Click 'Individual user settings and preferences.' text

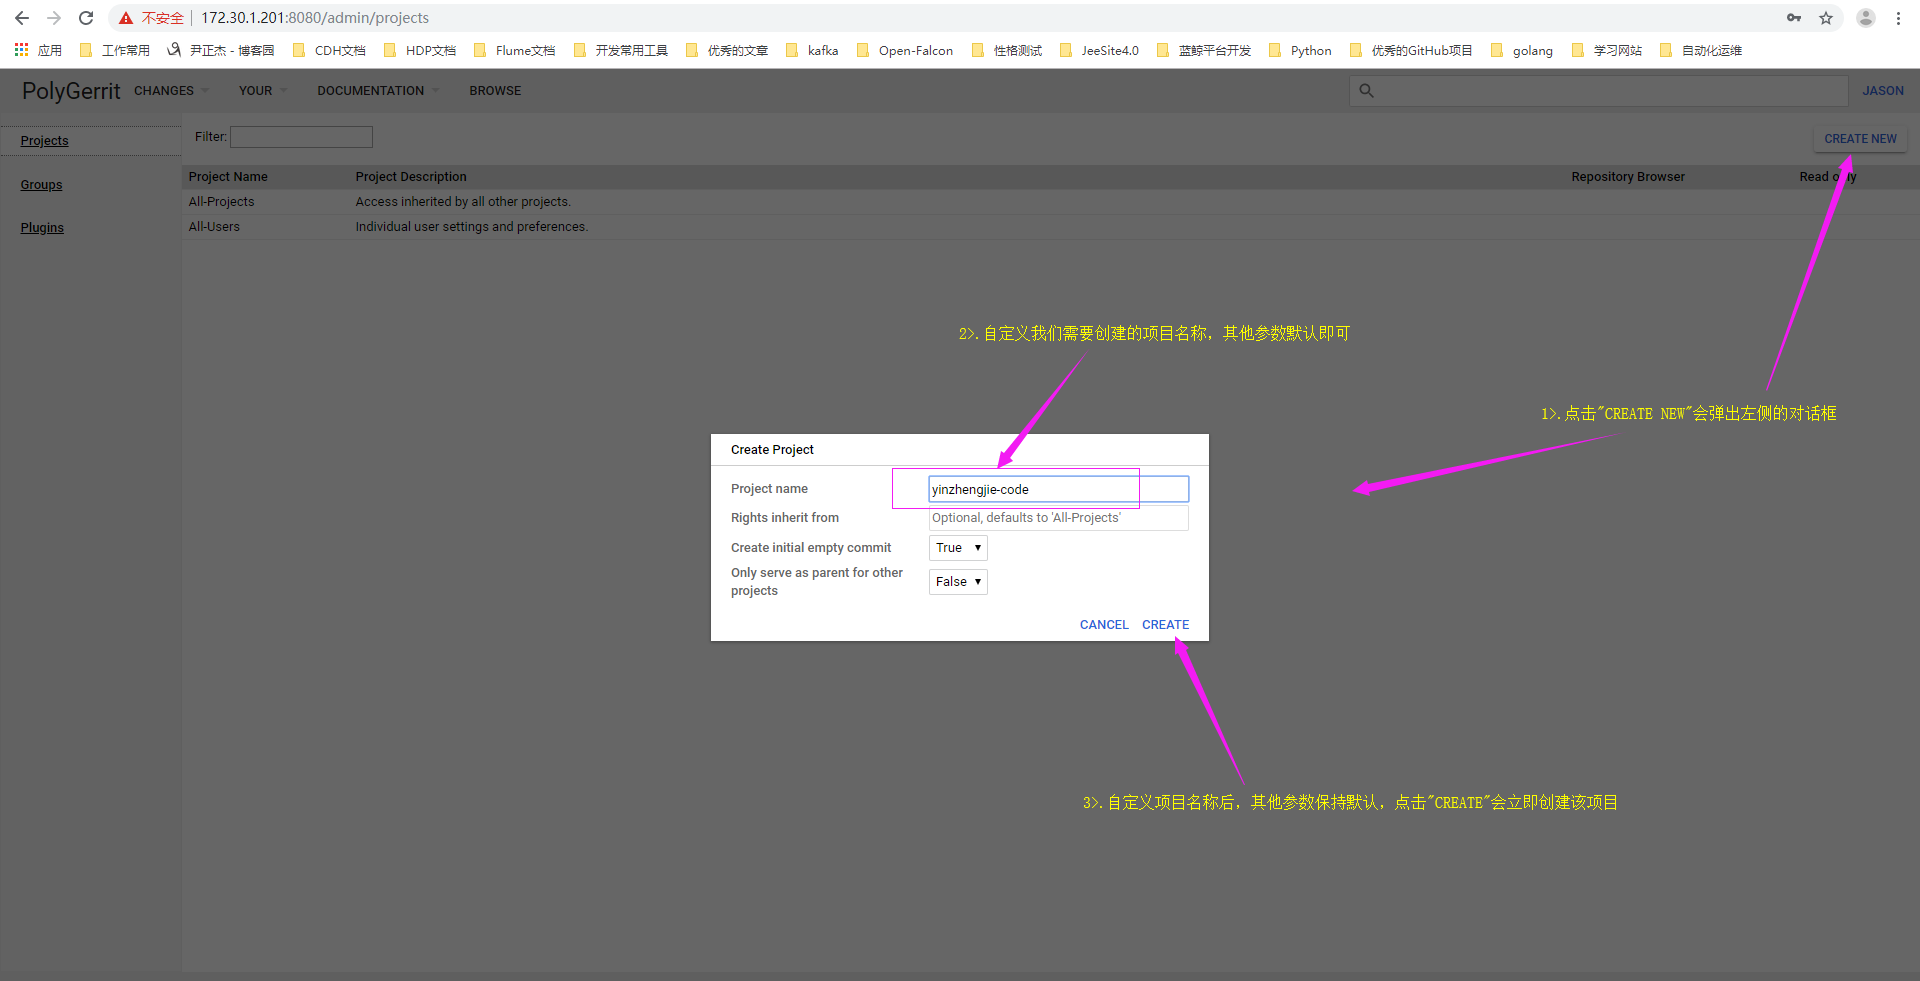(x=472, y=227)
